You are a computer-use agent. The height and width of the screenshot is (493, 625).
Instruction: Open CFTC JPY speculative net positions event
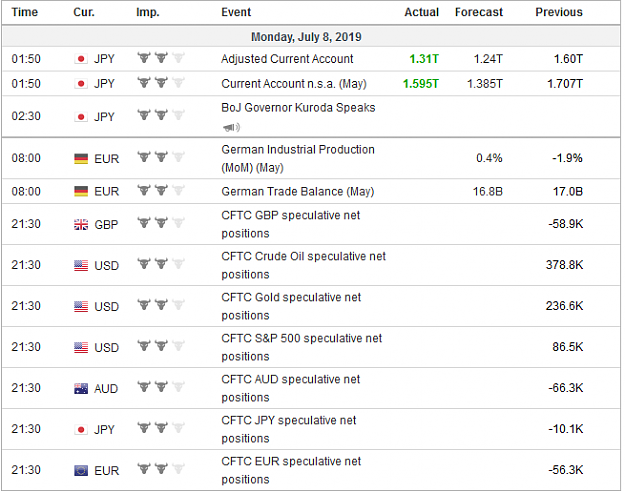click(x=289, y=429)
